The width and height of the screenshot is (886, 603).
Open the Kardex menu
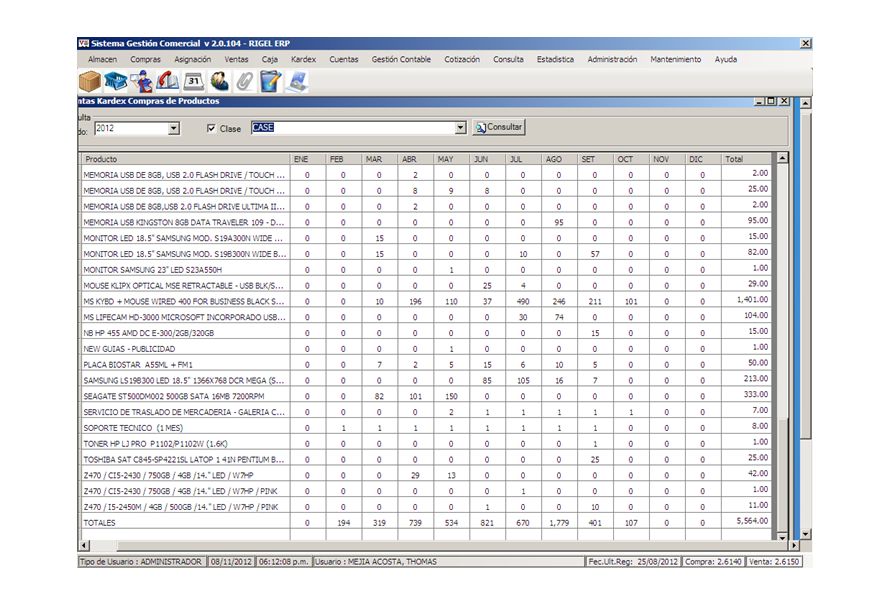click(303, 60)
